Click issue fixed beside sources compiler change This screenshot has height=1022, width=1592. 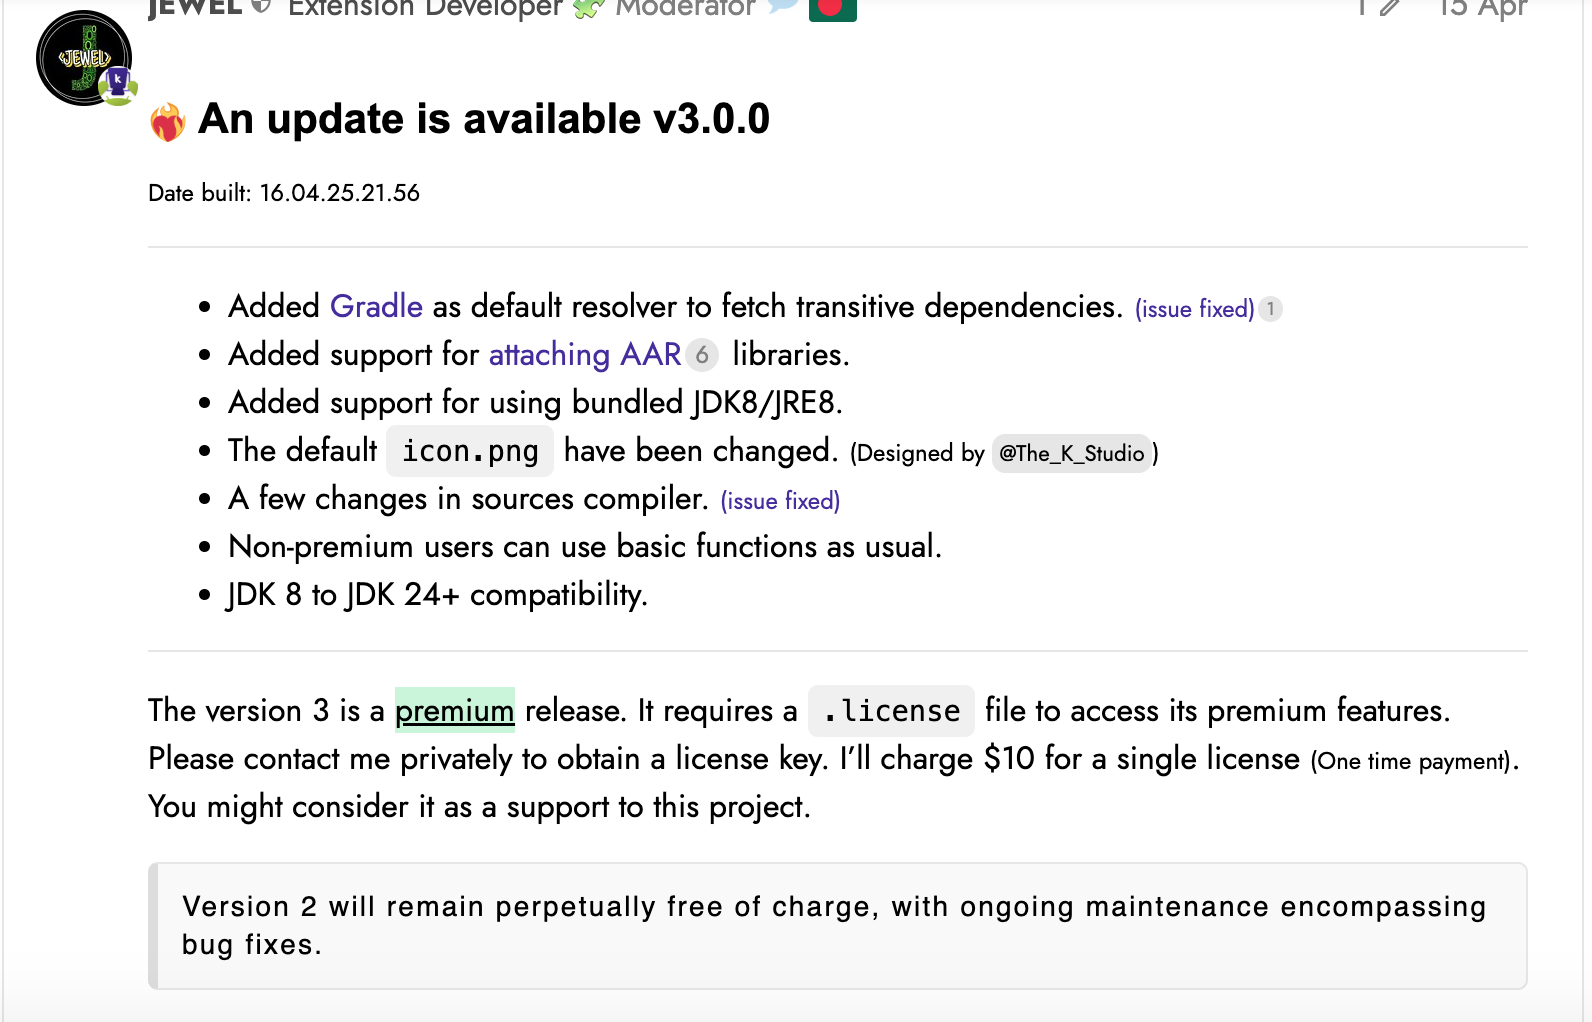(780, 501)
